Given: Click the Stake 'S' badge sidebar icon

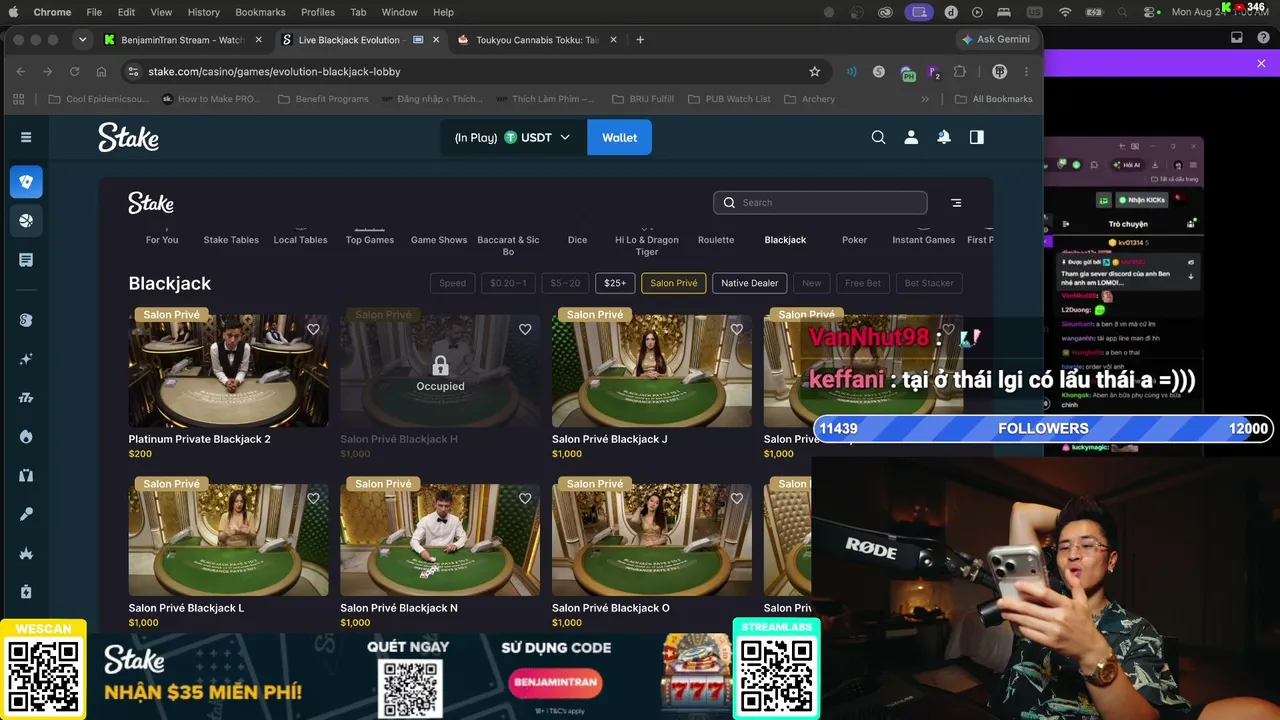Looking at the screenshot, I should click(x=26, y=320).
